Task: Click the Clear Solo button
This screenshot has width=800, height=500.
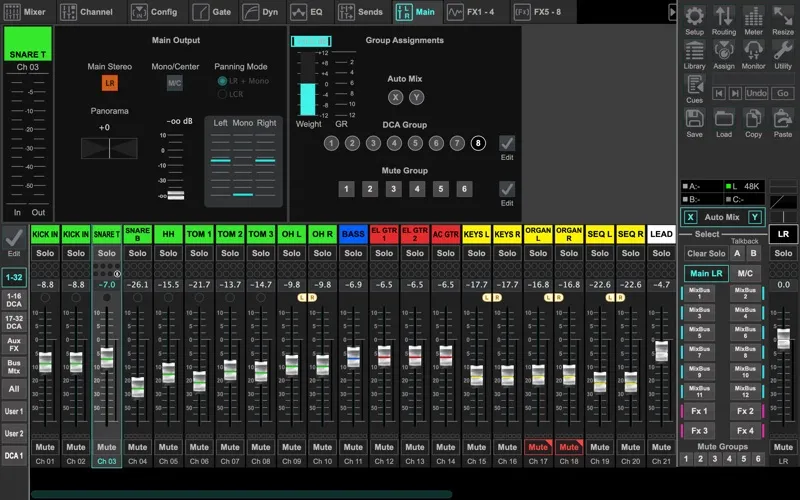Action: 706,253
